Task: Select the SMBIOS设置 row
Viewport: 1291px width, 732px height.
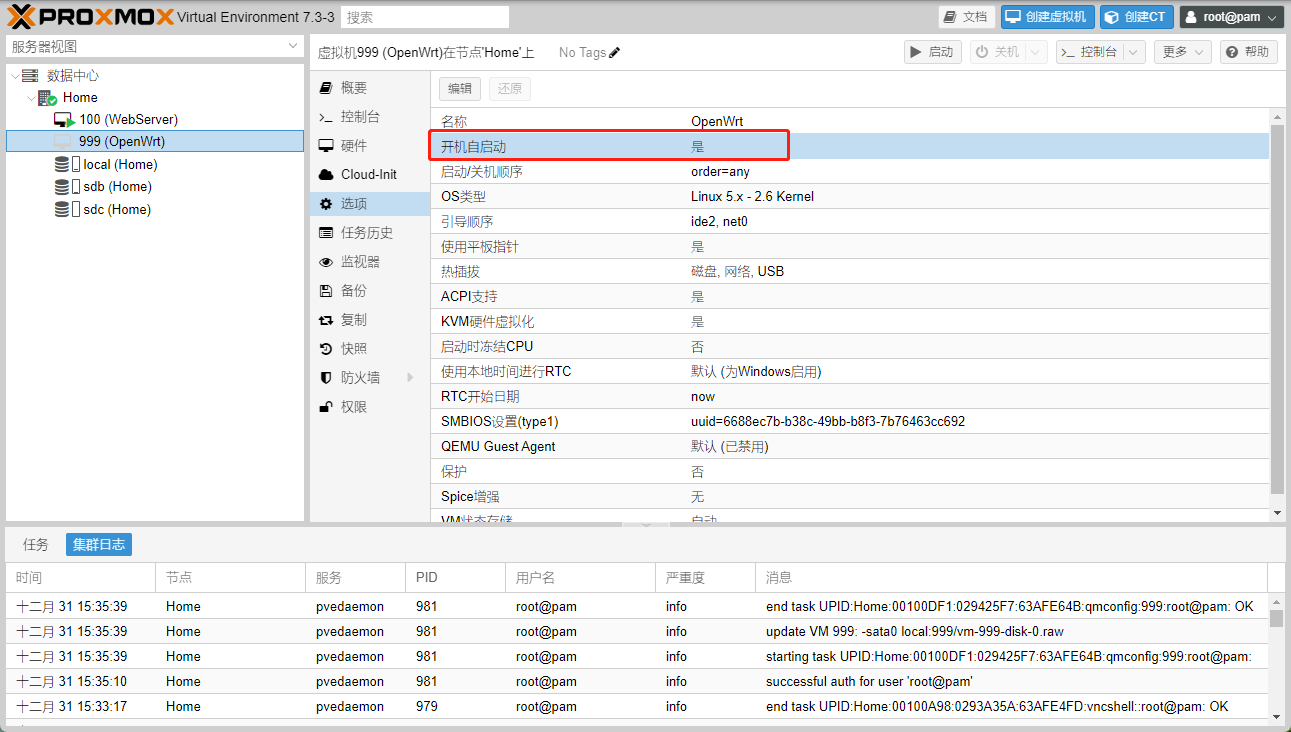Action: (x=852, y=421)
